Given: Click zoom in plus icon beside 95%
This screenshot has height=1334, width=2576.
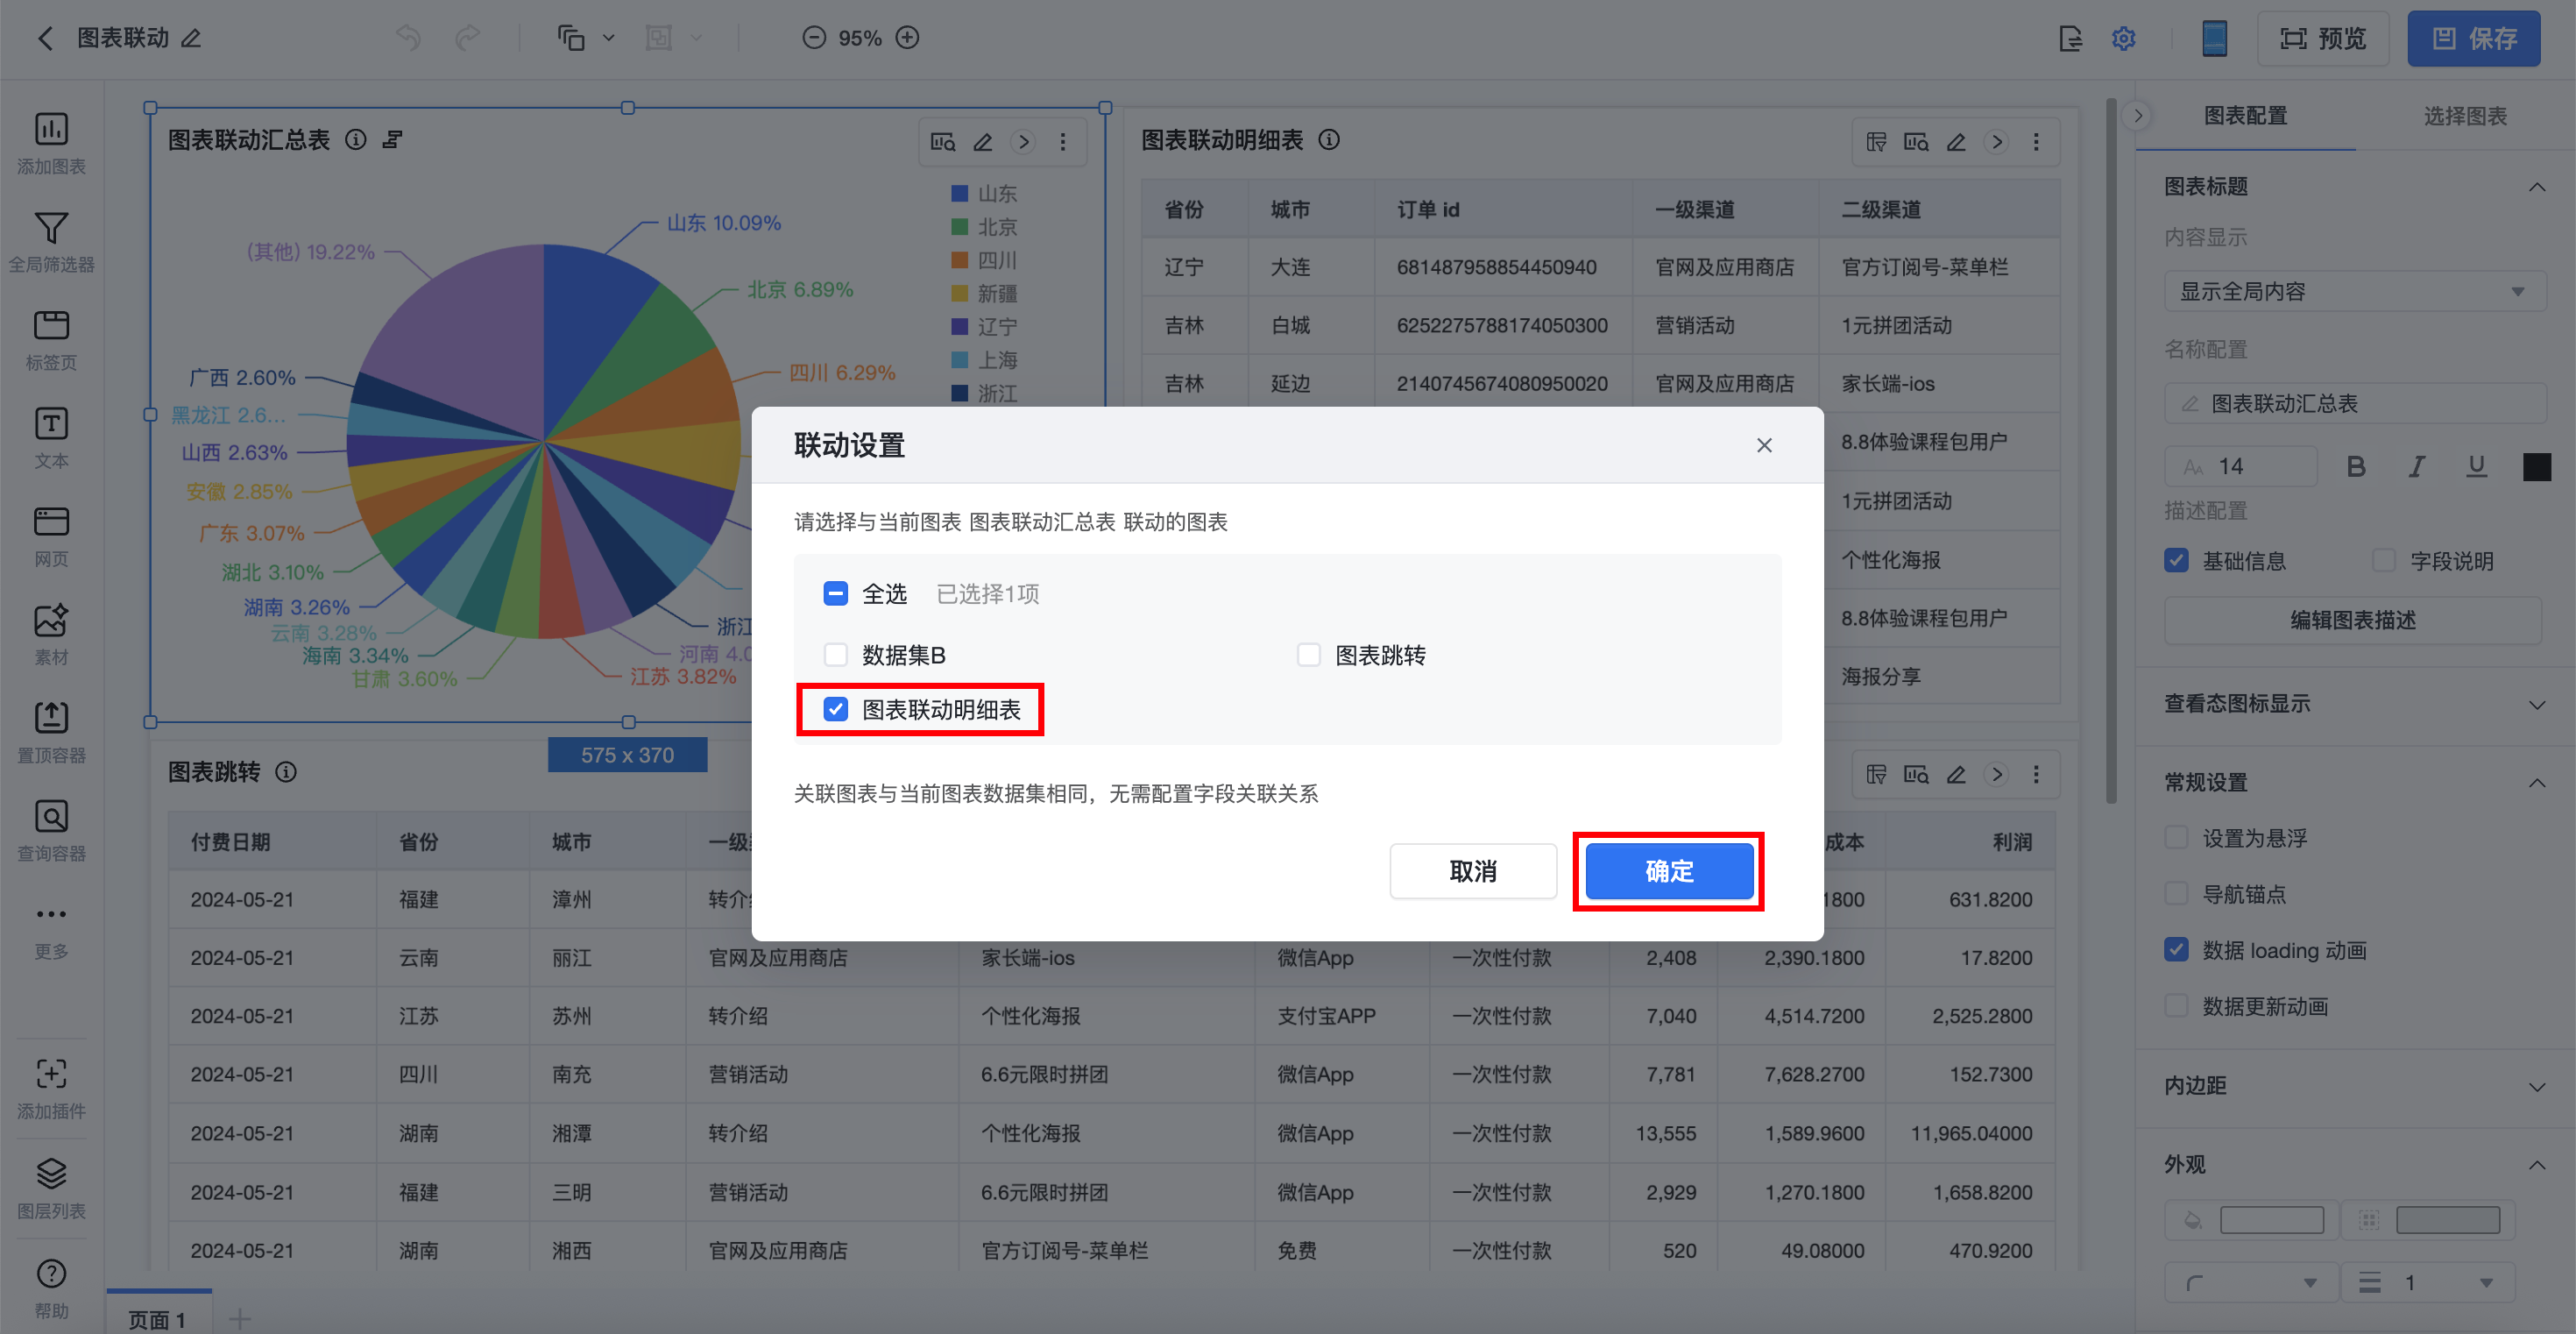Looking at the screenshot, I should pos(907,38).
